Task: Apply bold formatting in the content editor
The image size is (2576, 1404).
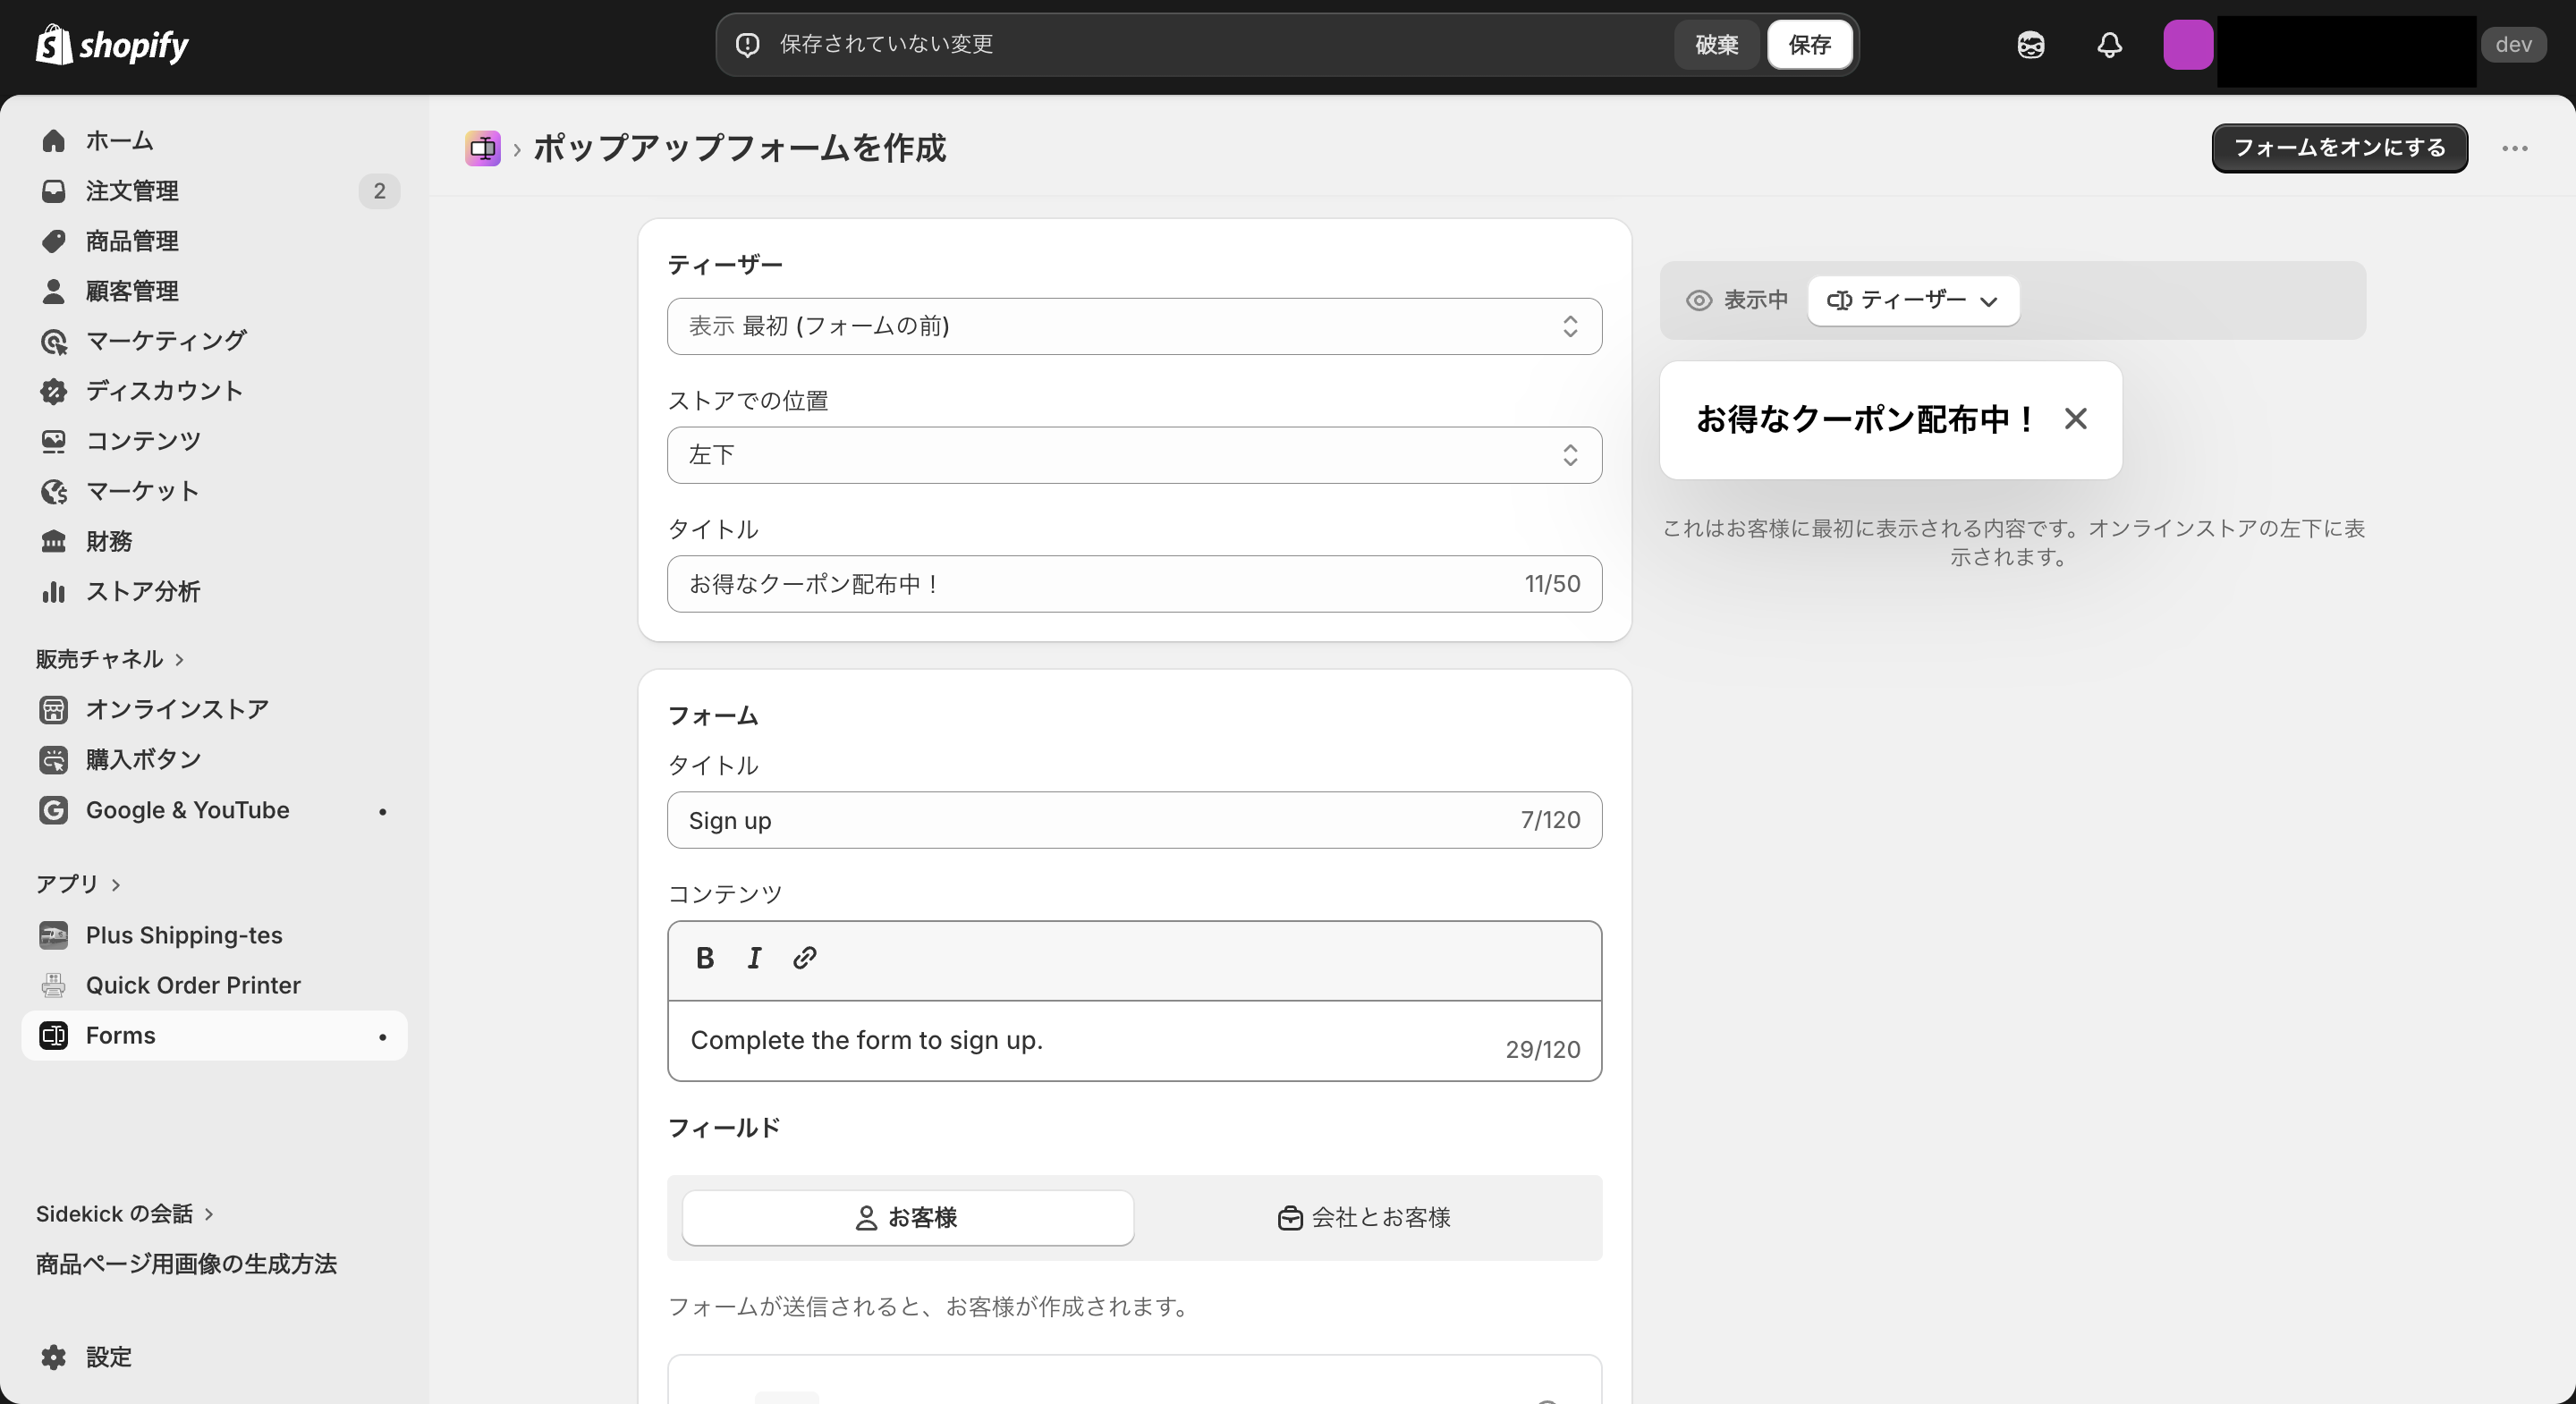Action: point(704,957)
